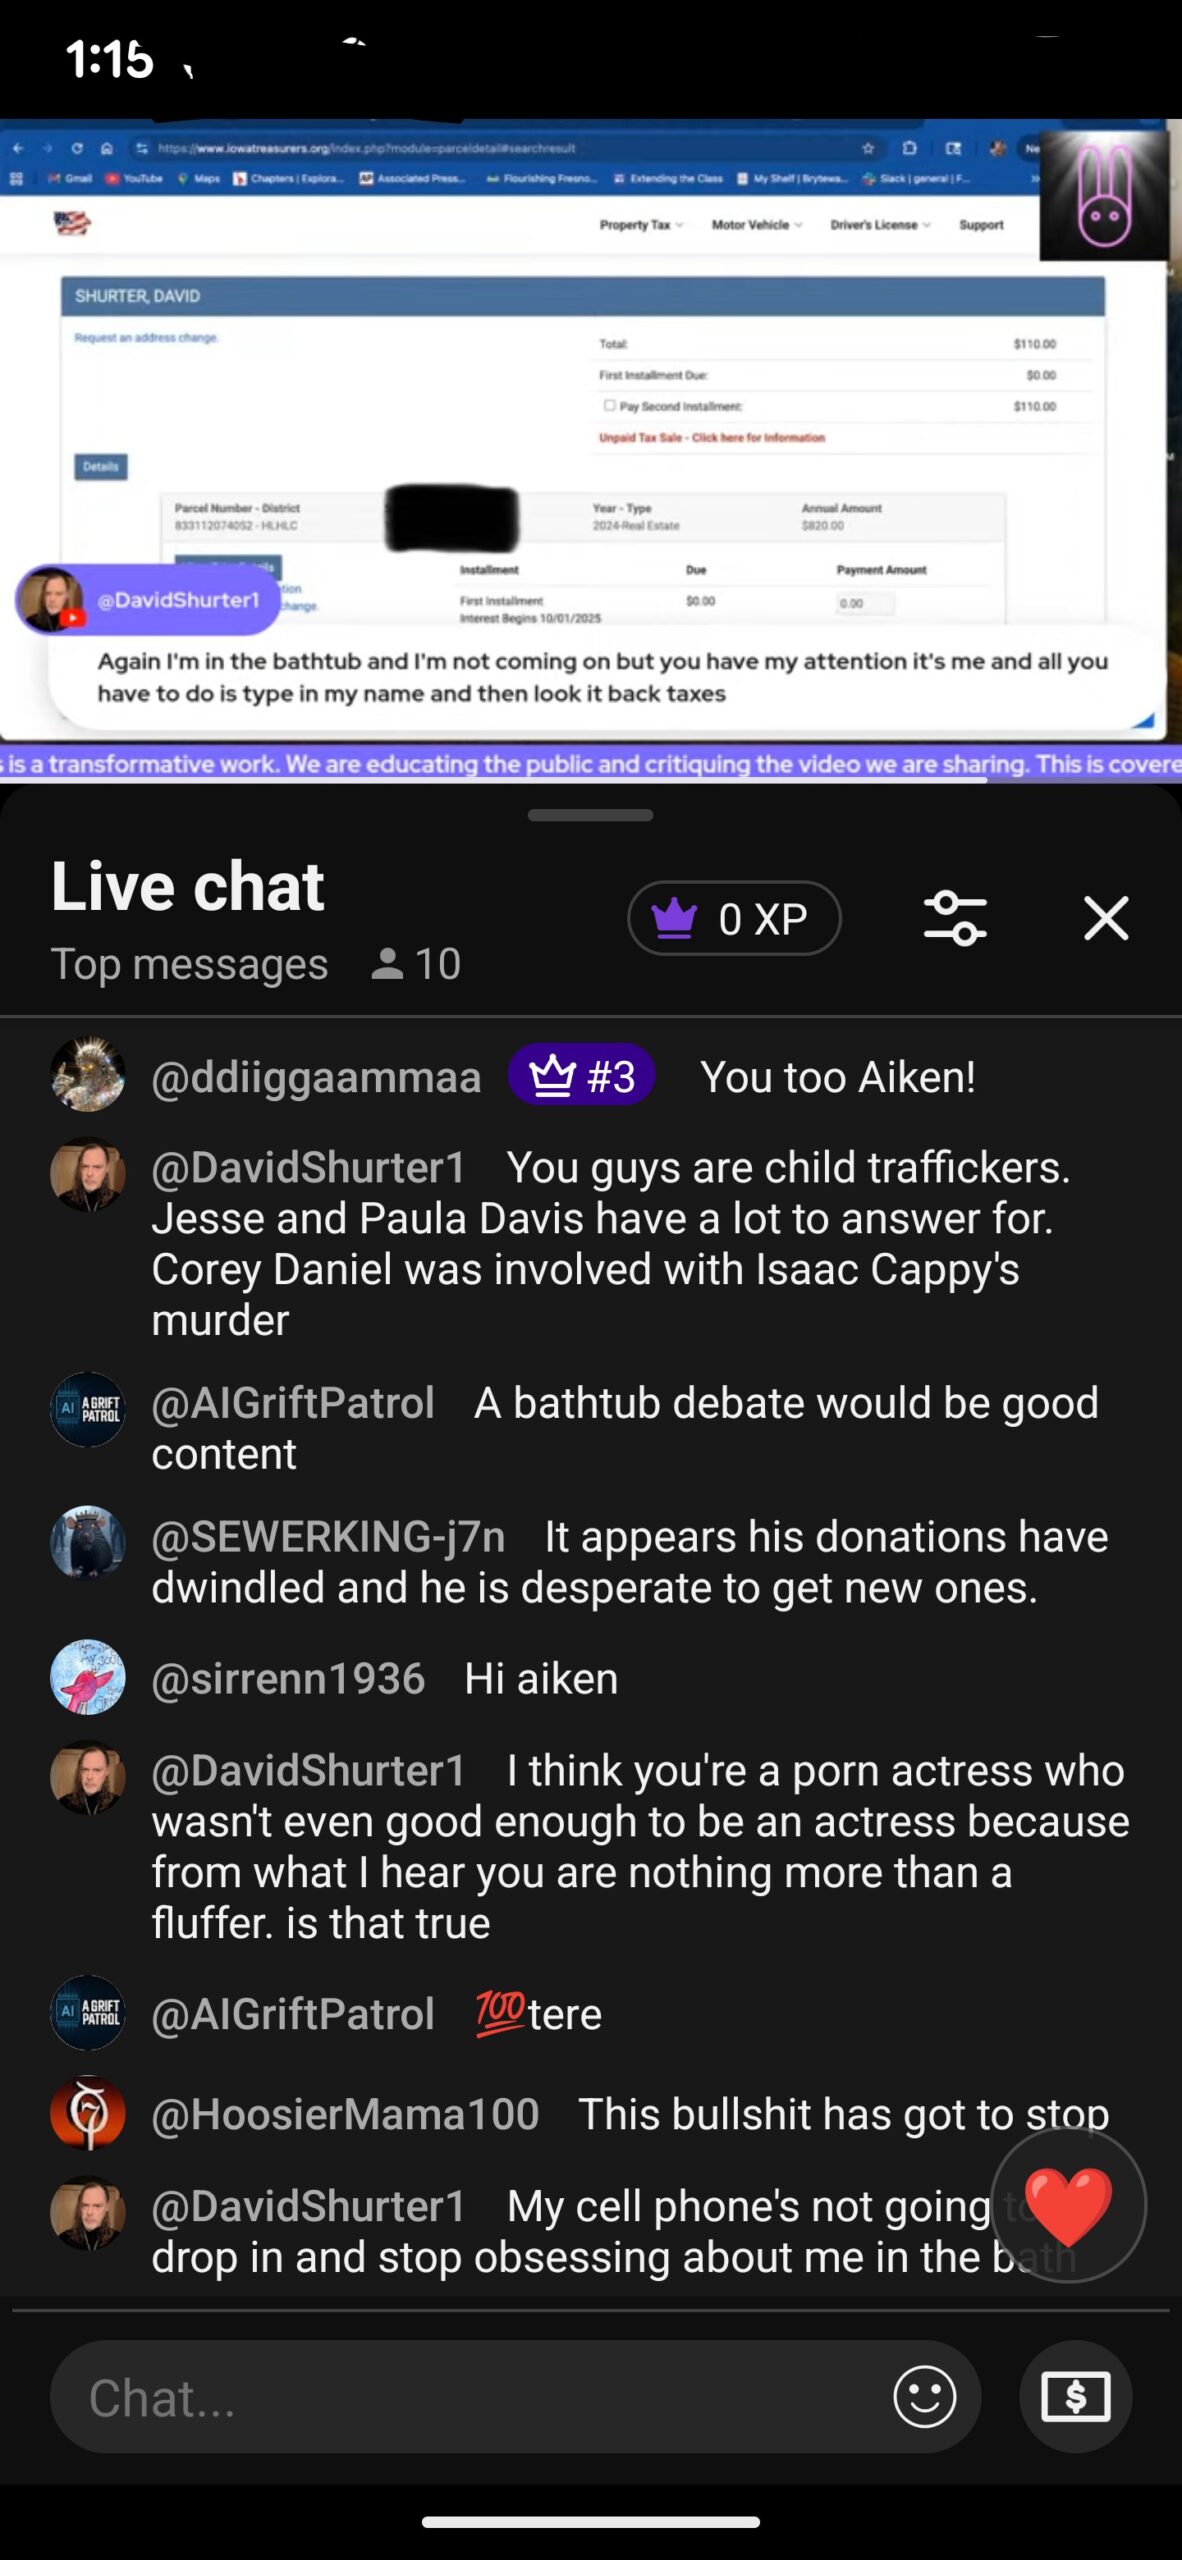Tap the #3 crown rank badge
This screenshot has height=2560, width=1182.
click(582, 1076)
